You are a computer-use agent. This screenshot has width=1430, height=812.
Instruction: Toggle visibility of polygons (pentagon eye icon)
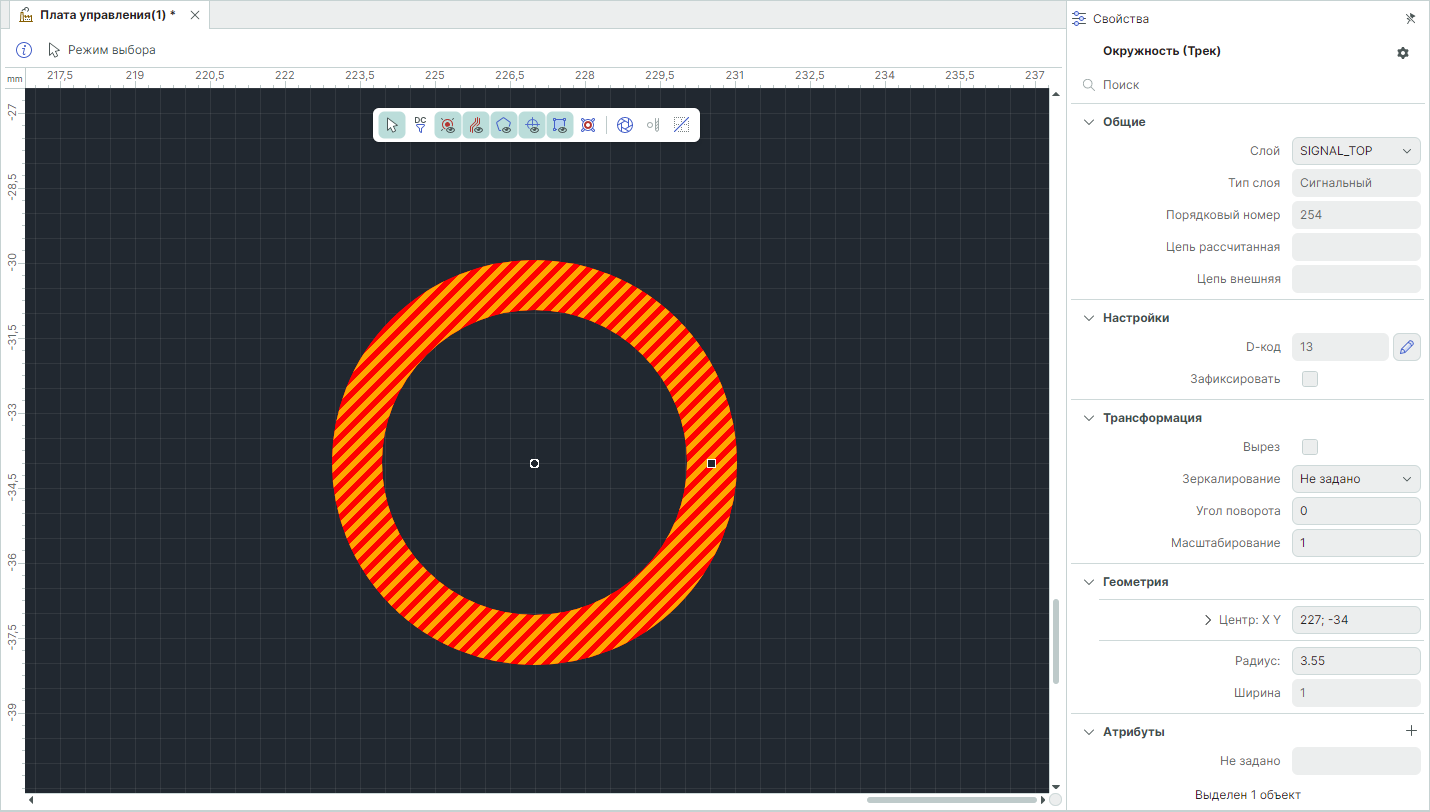[504, 125]
